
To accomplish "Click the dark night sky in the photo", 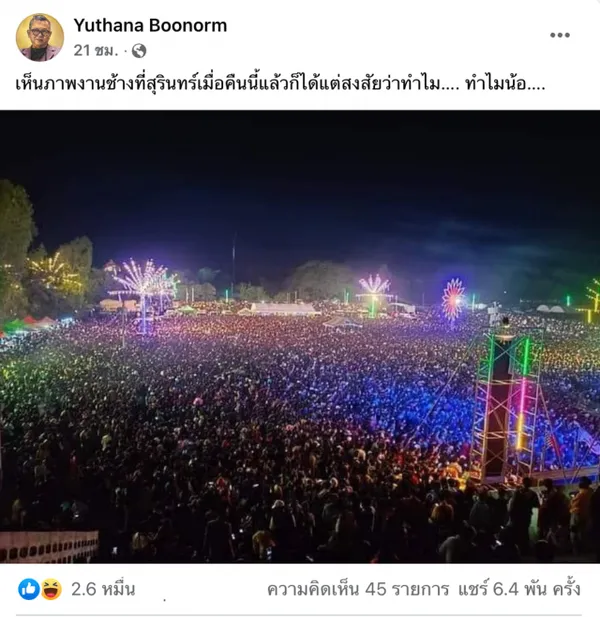I will 300,177.
